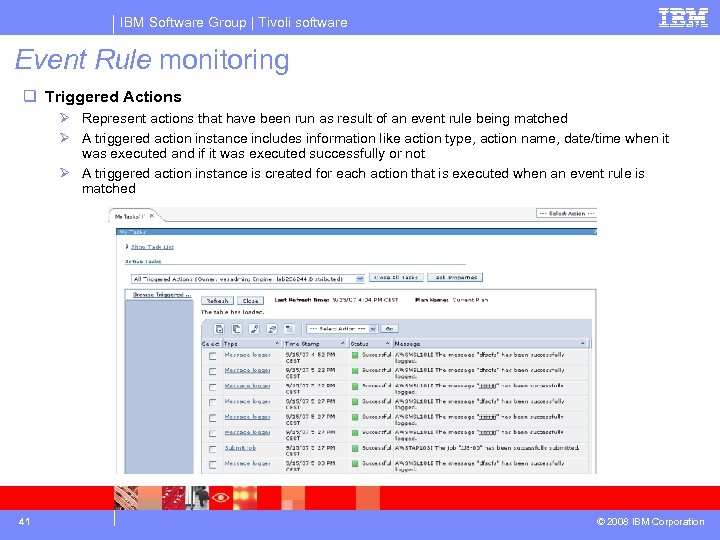This screenshot has height=540, width=720.
Task: Click the select-all rows toolbar icon
Action: click(219, 329)
